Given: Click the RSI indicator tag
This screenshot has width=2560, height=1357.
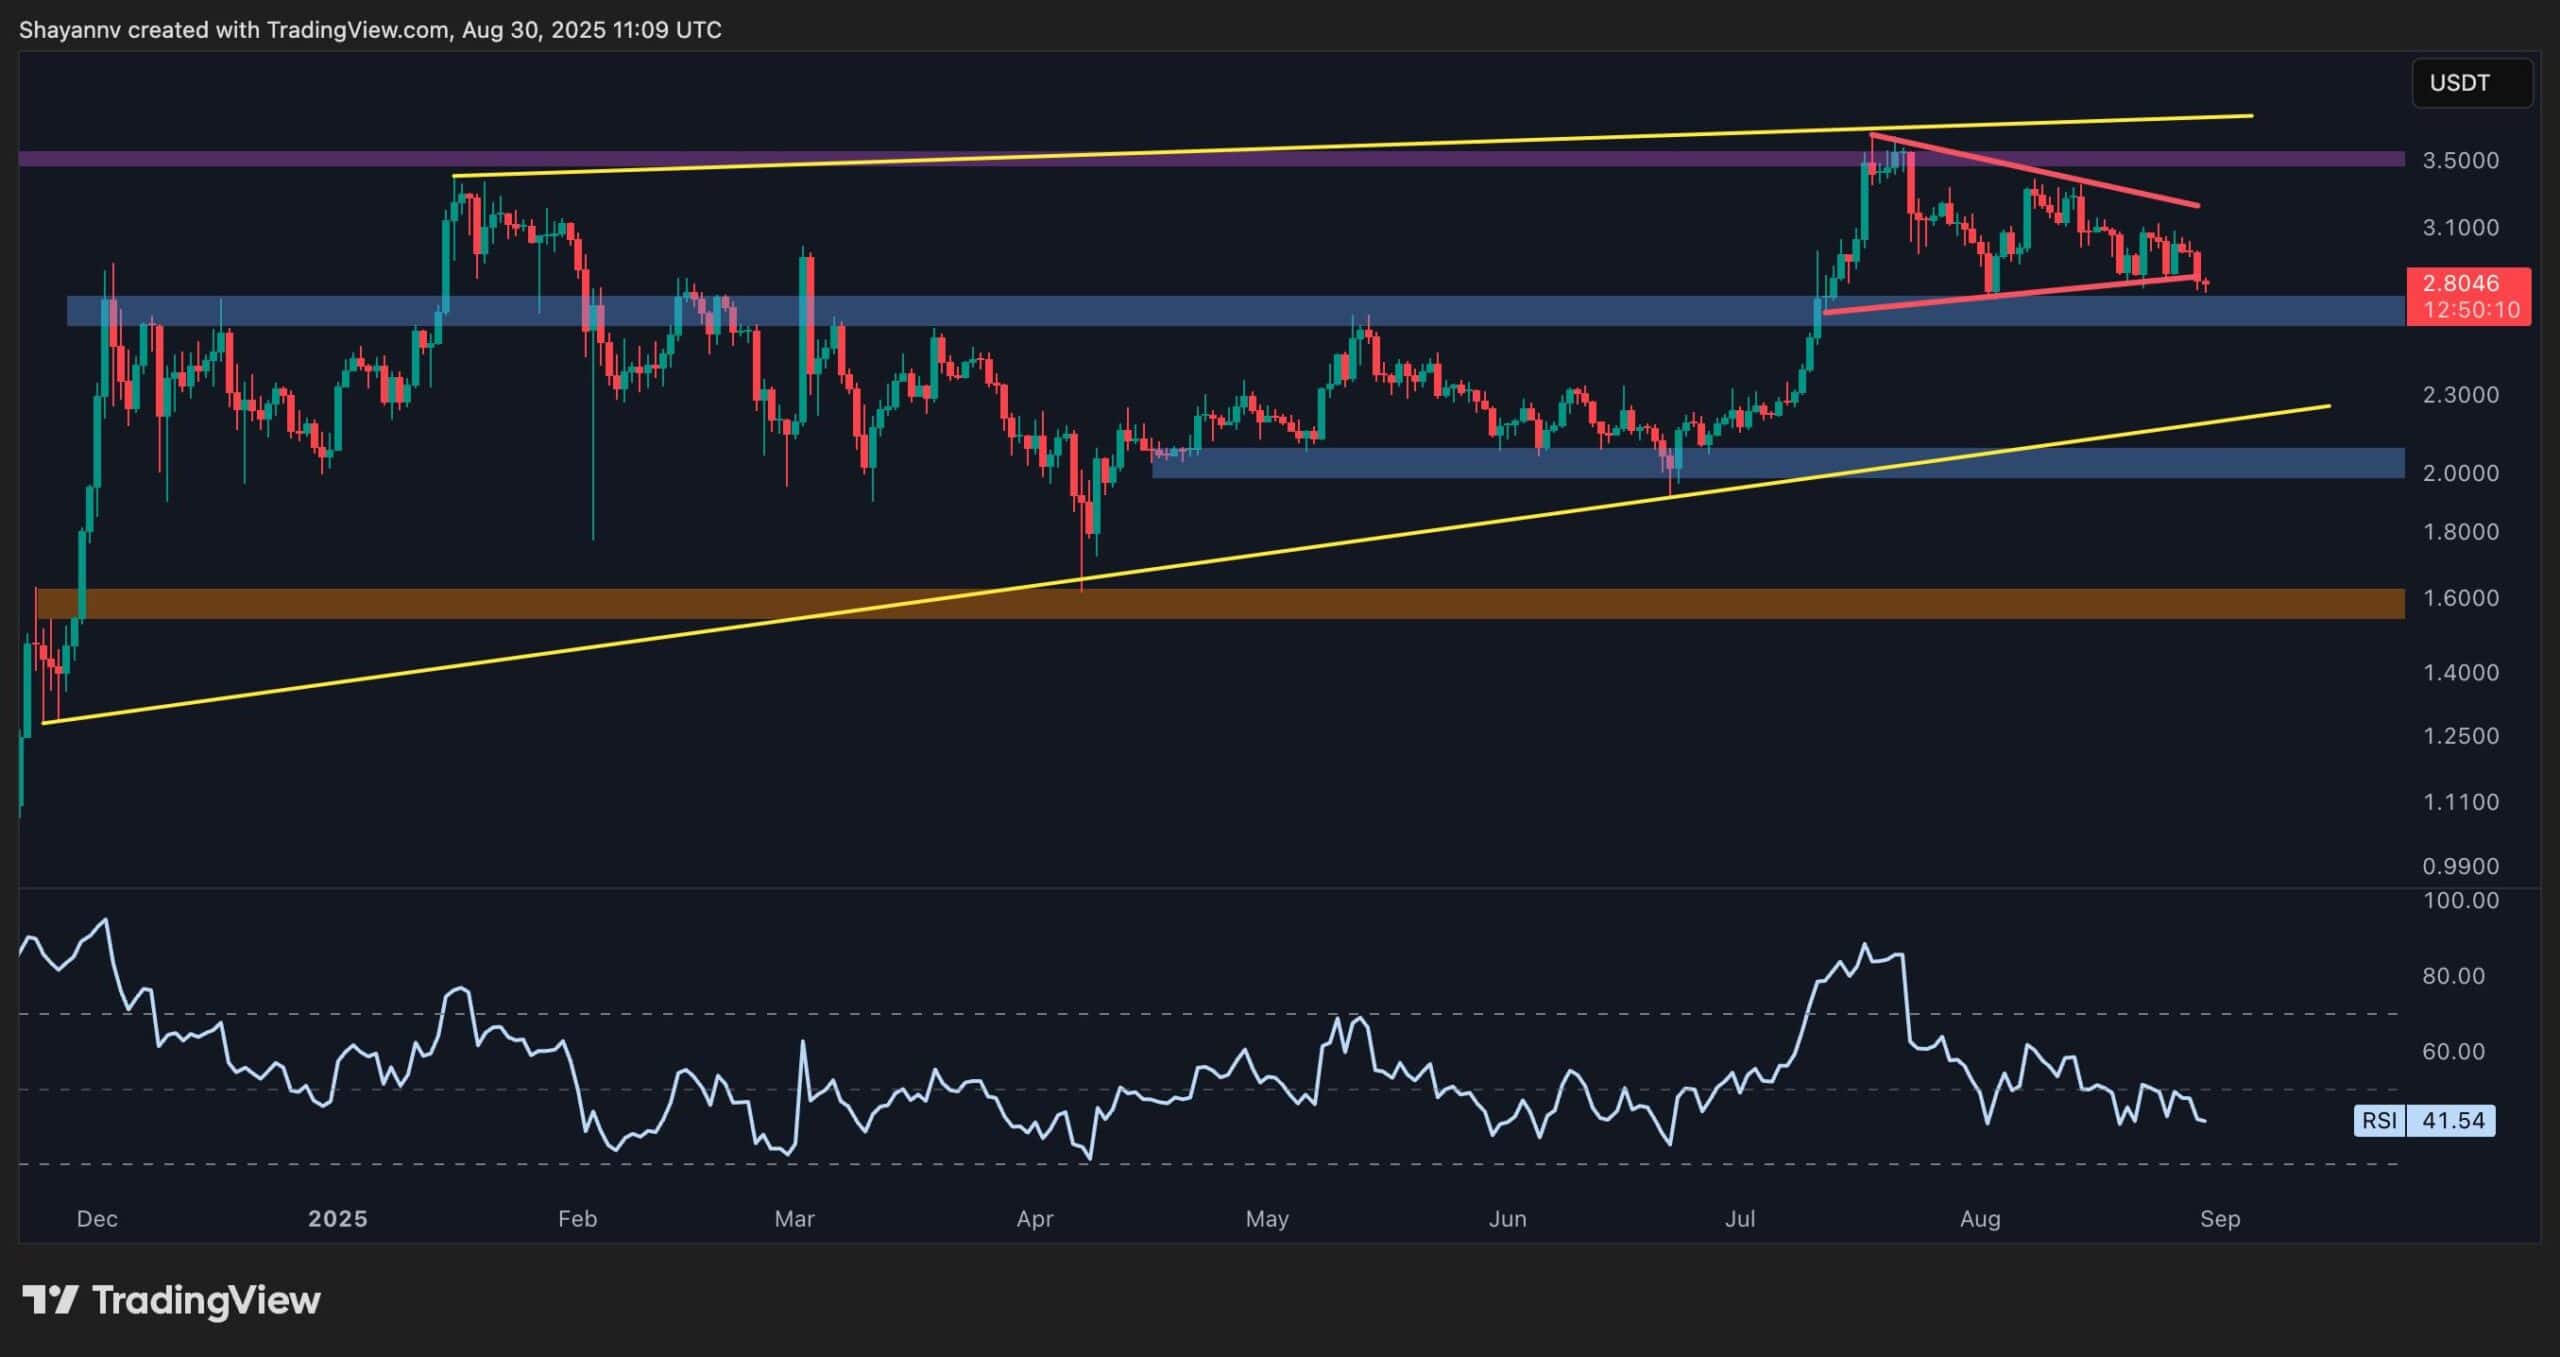Looking at the screenshot, I should coord(2378,1120).
